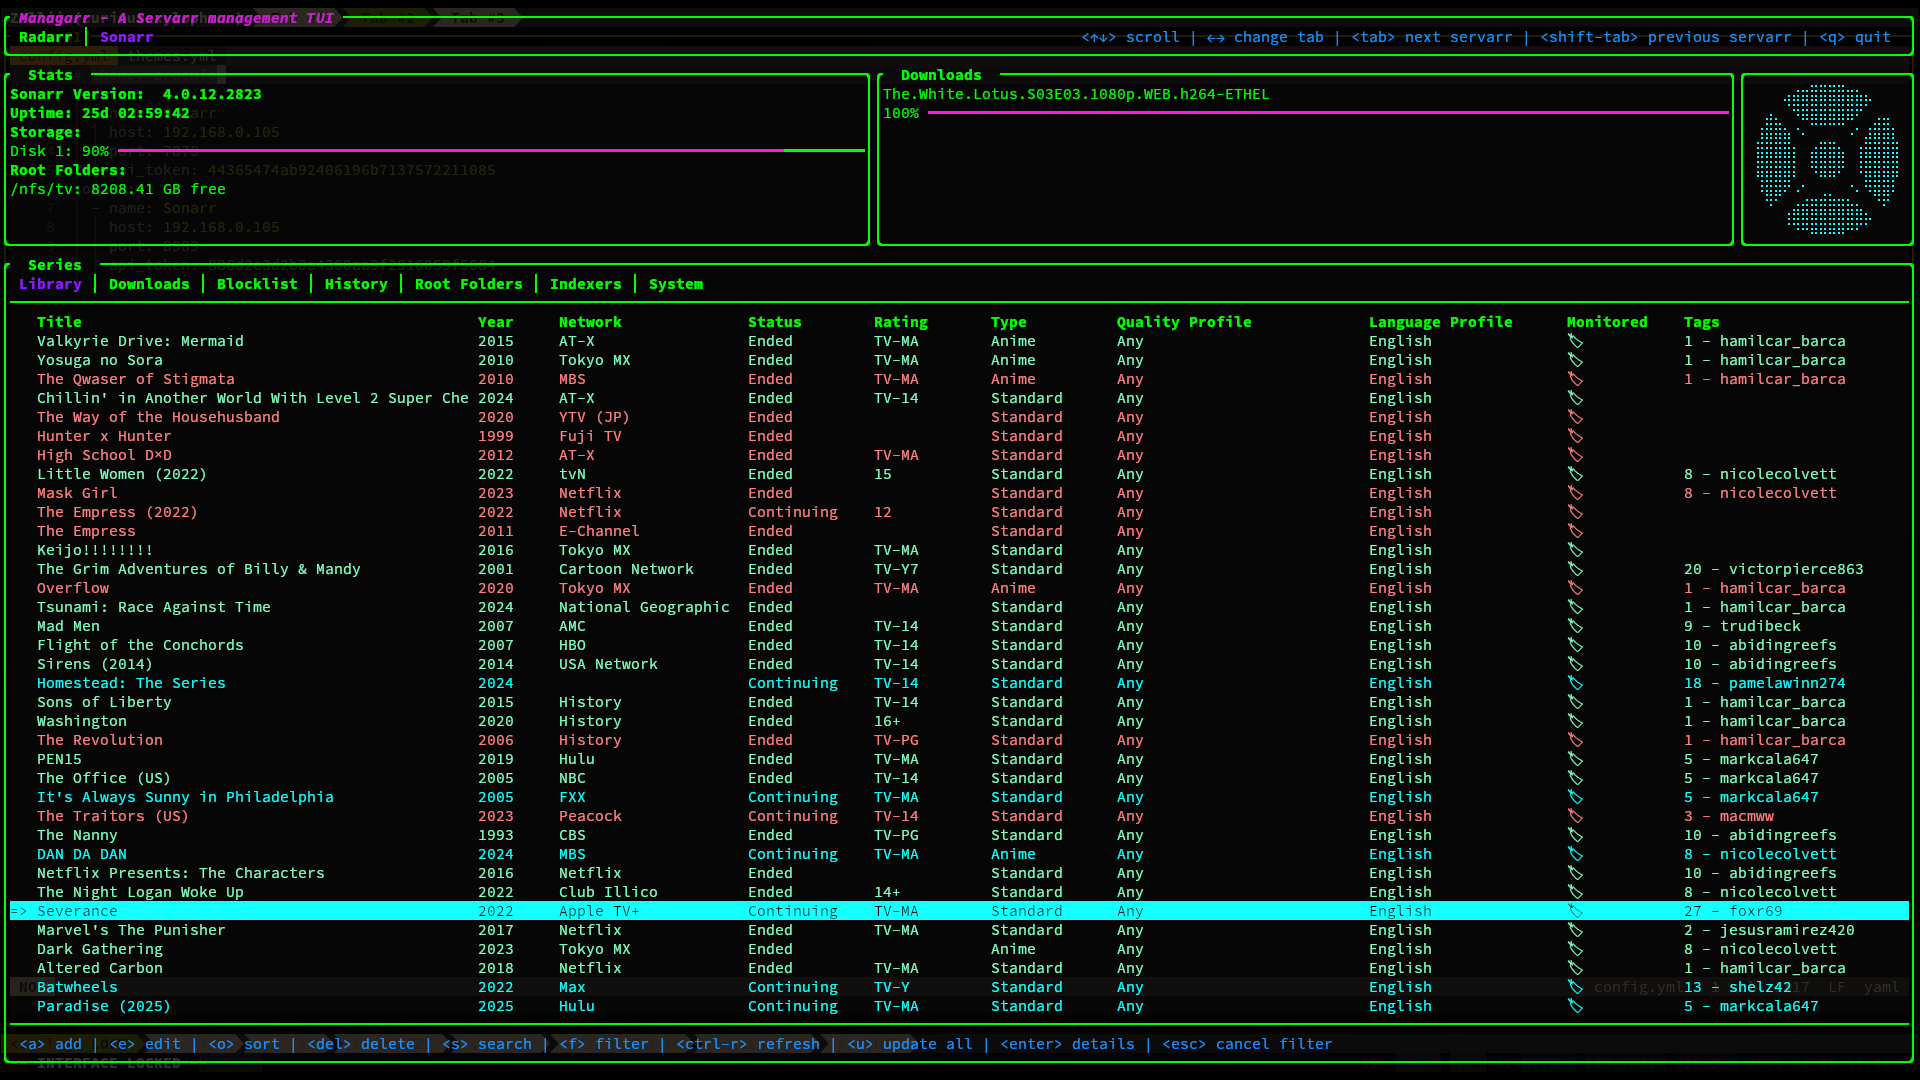Click the monitored bookmark icon for Mad Men

[x=1575, y=626]
